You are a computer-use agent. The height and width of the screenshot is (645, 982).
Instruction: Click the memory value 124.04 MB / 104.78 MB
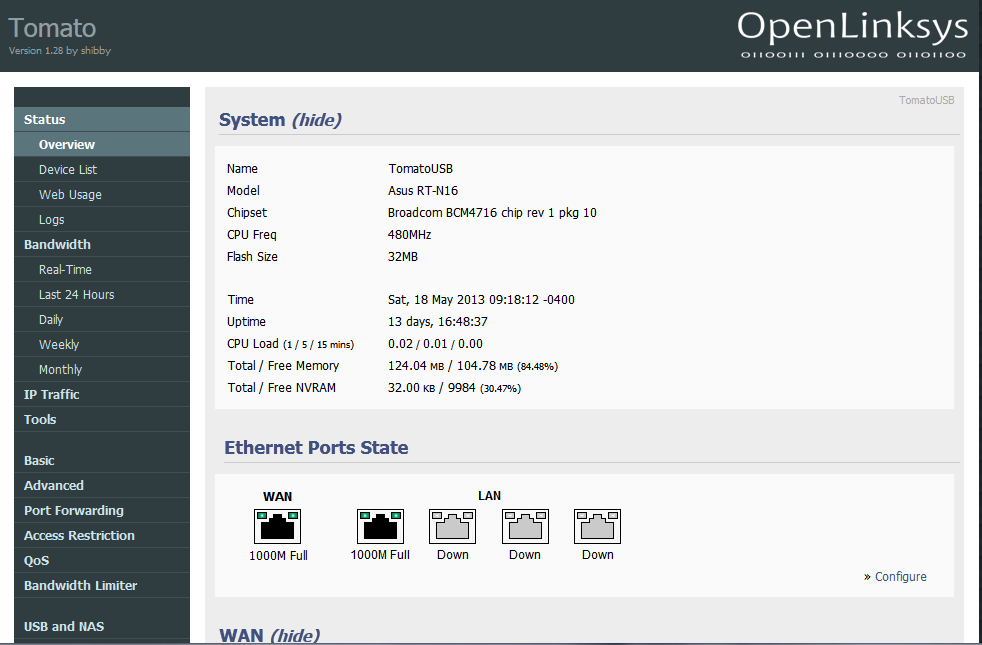point(473,366)
